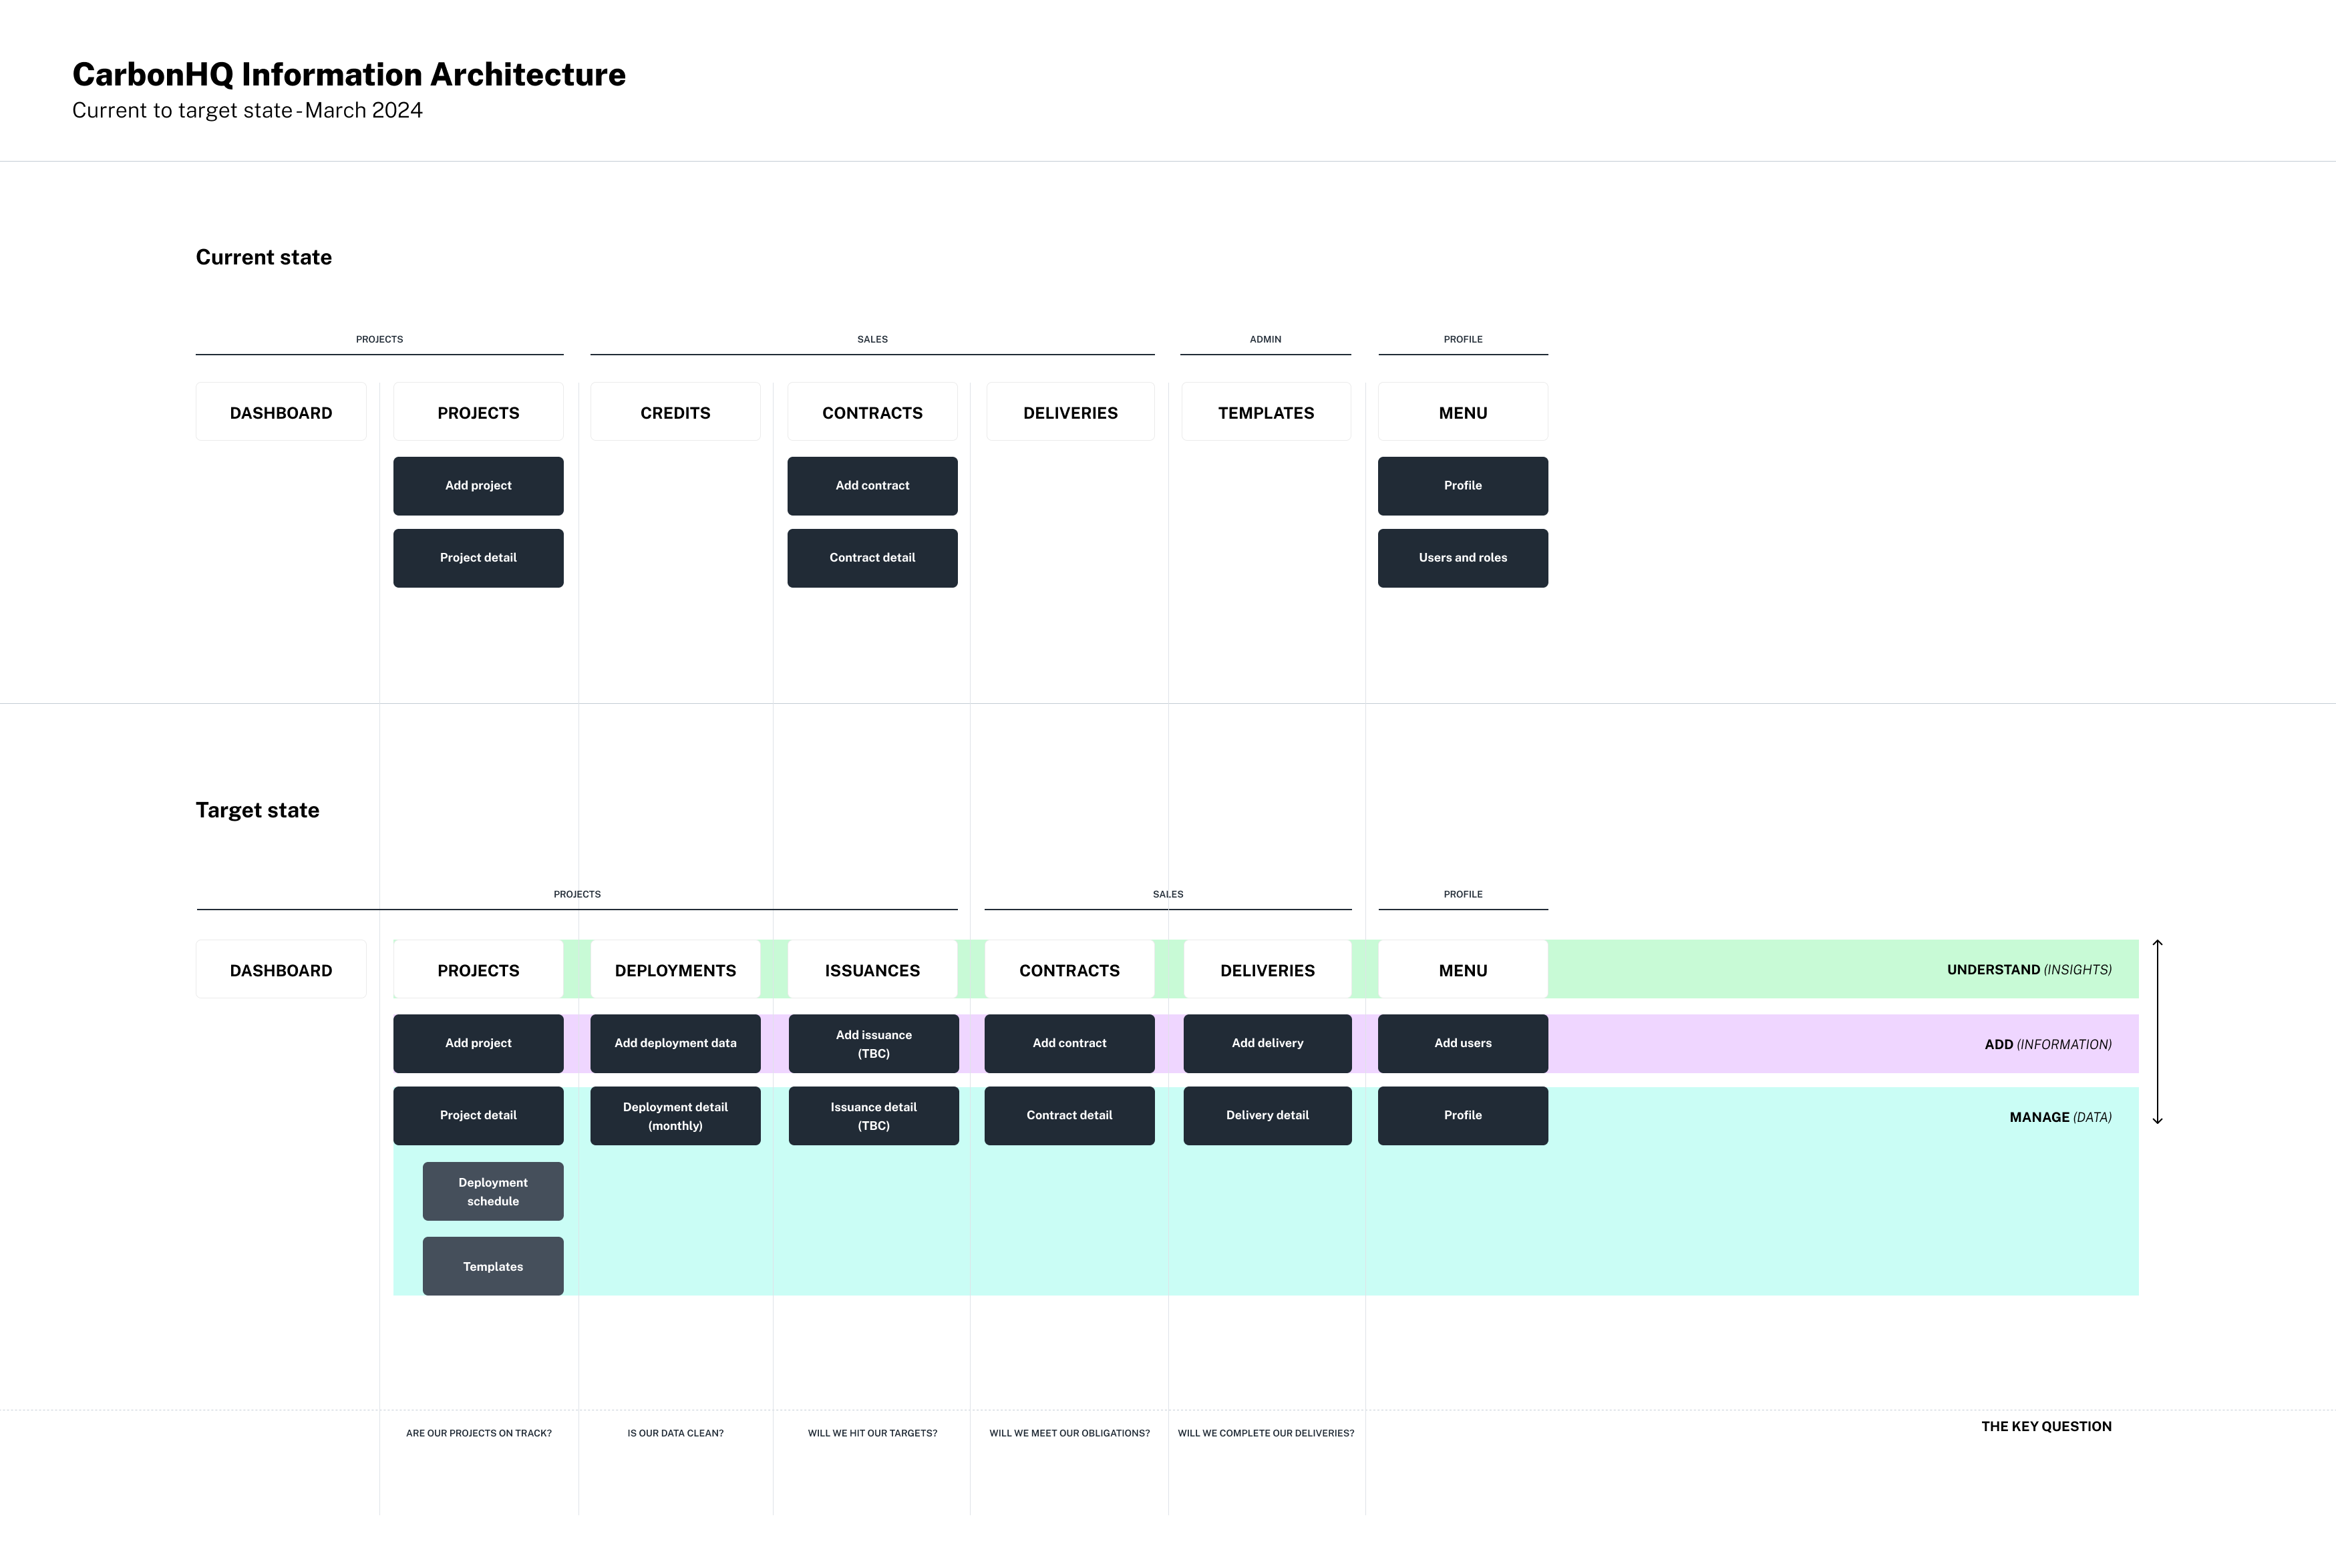Open Contract detail in Current state
This screenshot has height=1568, width=2336.
[872, 558]
